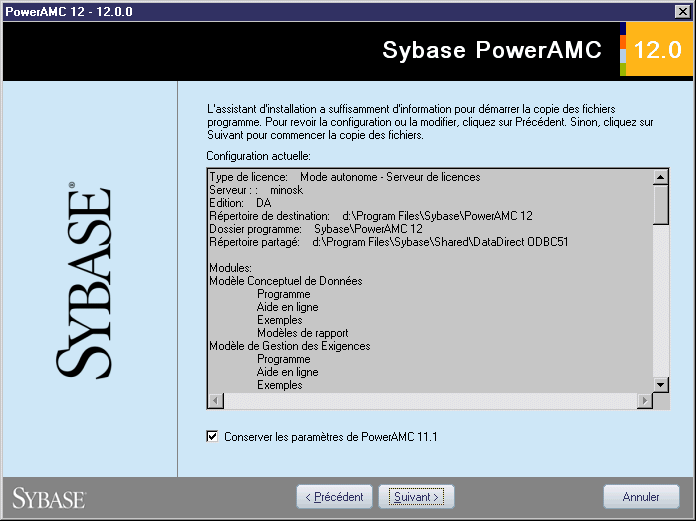Click the 'Modules:' line
Viewport: 696px width, 521px height.
click(230, 268)
